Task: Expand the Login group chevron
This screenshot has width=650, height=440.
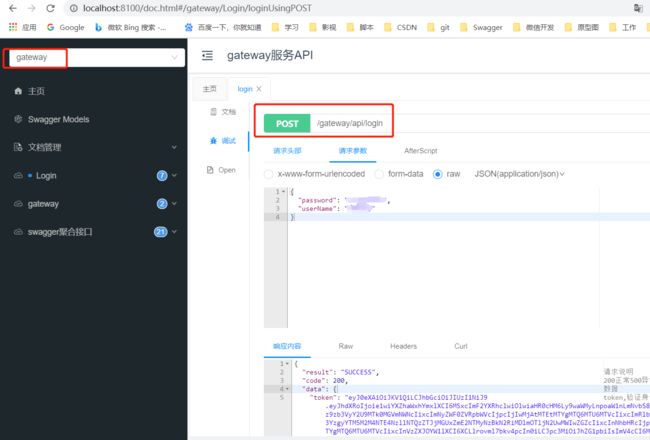Action: pyautogui.click(x=174, y=175)
